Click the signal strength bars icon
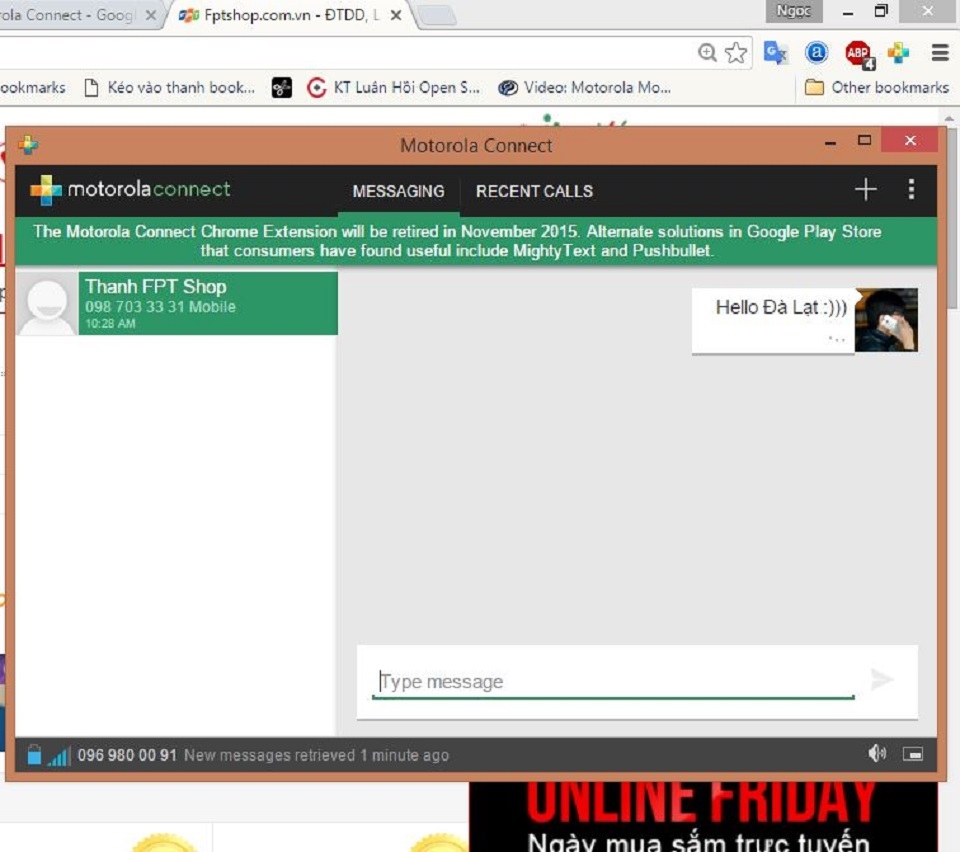 [x=59, y=757]
